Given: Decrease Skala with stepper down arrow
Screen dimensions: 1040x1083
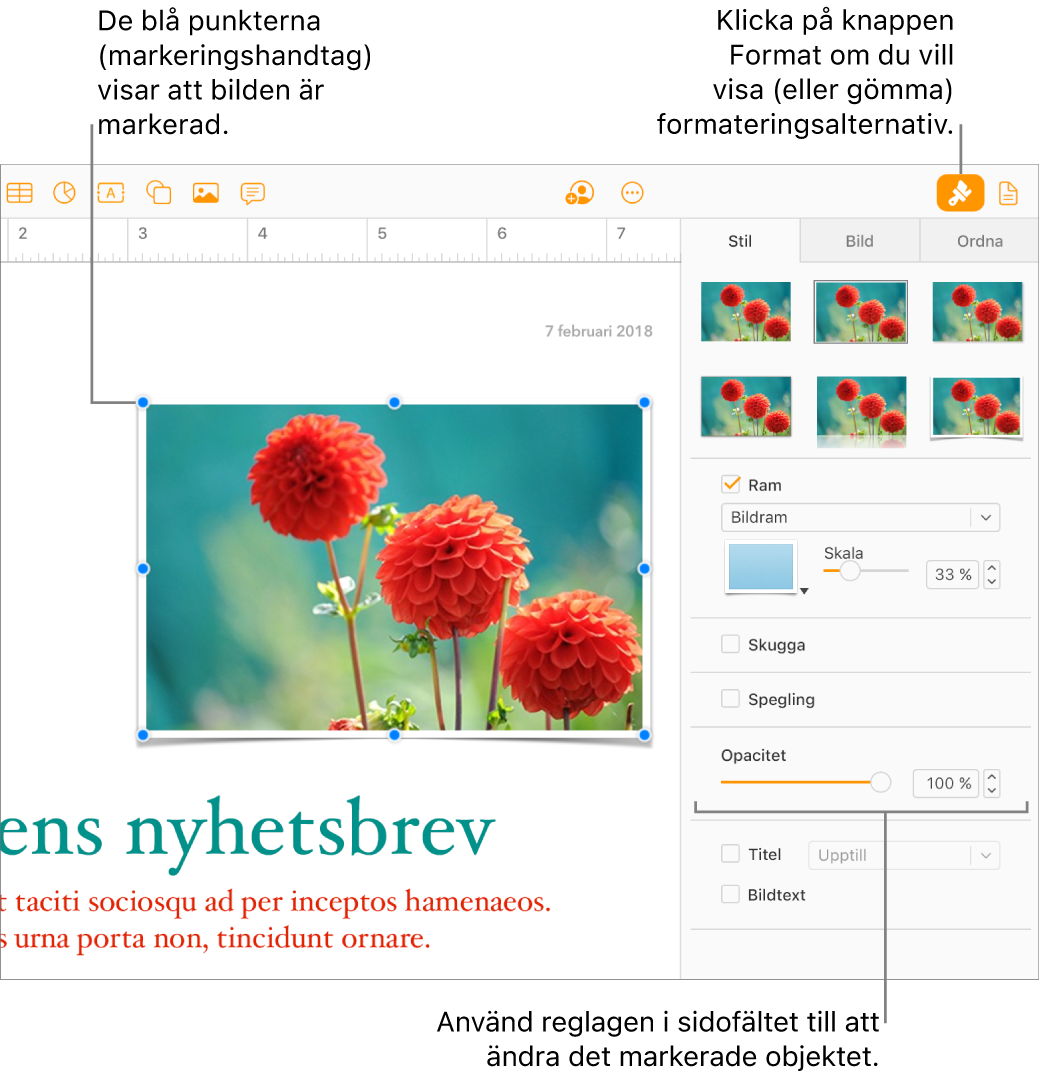Looking at the screenshot, I should pyautogui.click(x=992, y=582).
